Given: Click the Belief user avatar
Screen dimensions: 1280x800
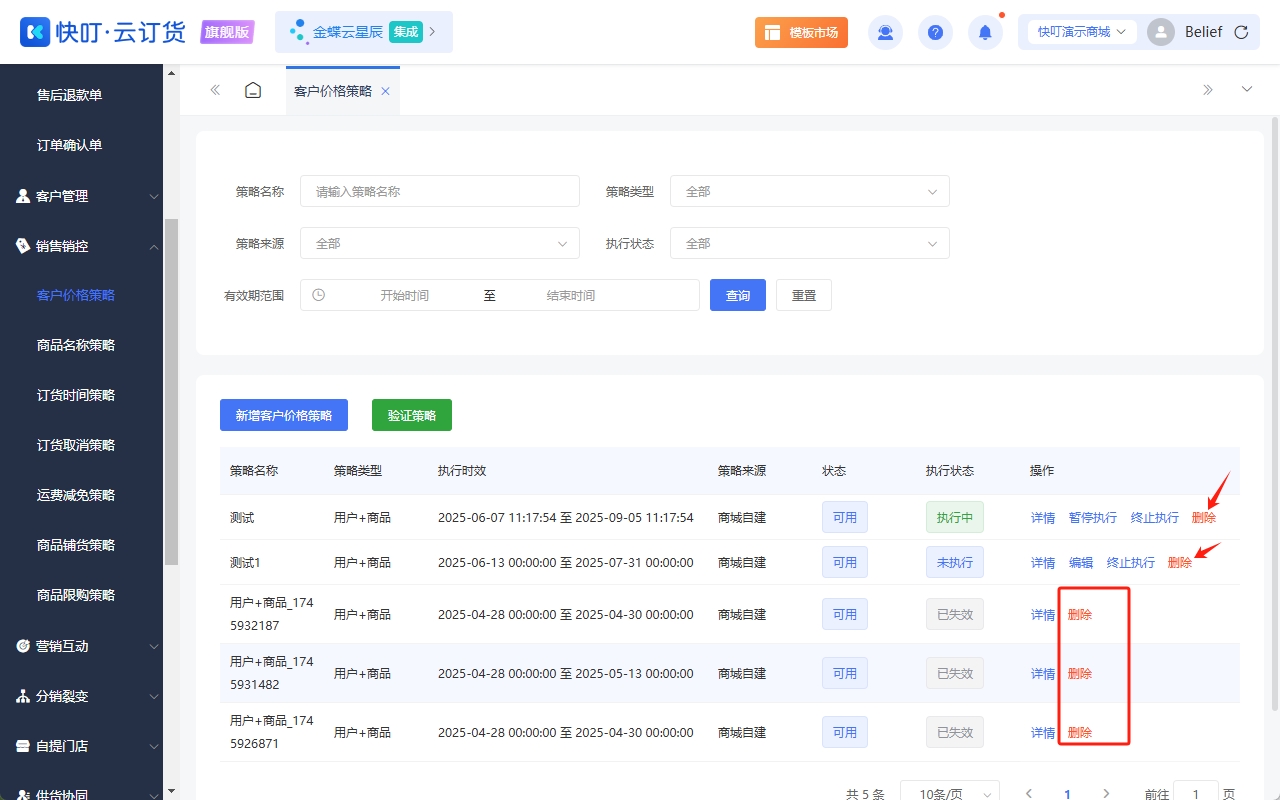Looking at the screenshot, I should (1161, 32).
